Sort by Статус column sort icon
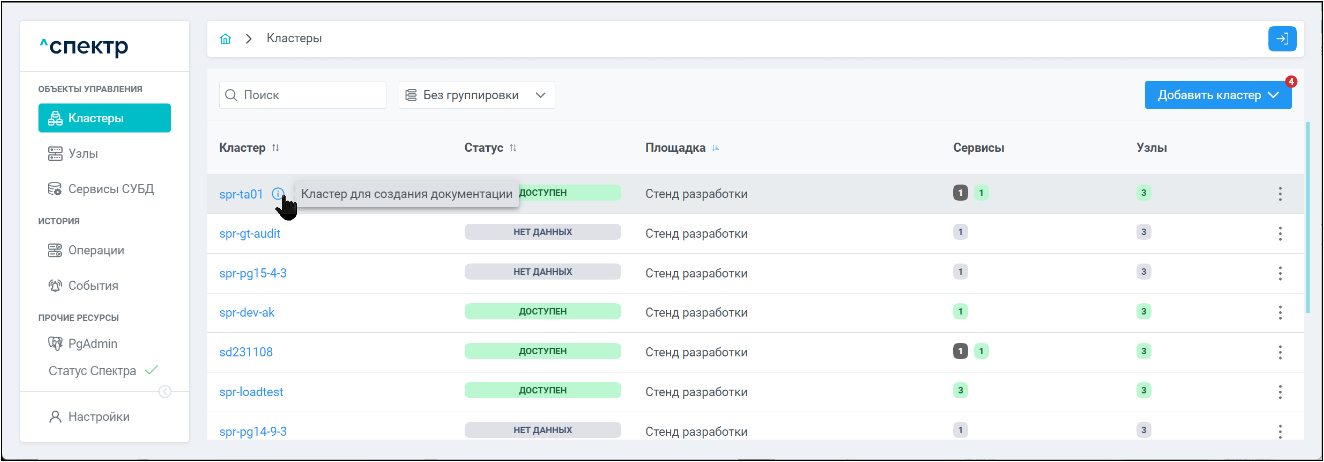 [x=513, y=148]
